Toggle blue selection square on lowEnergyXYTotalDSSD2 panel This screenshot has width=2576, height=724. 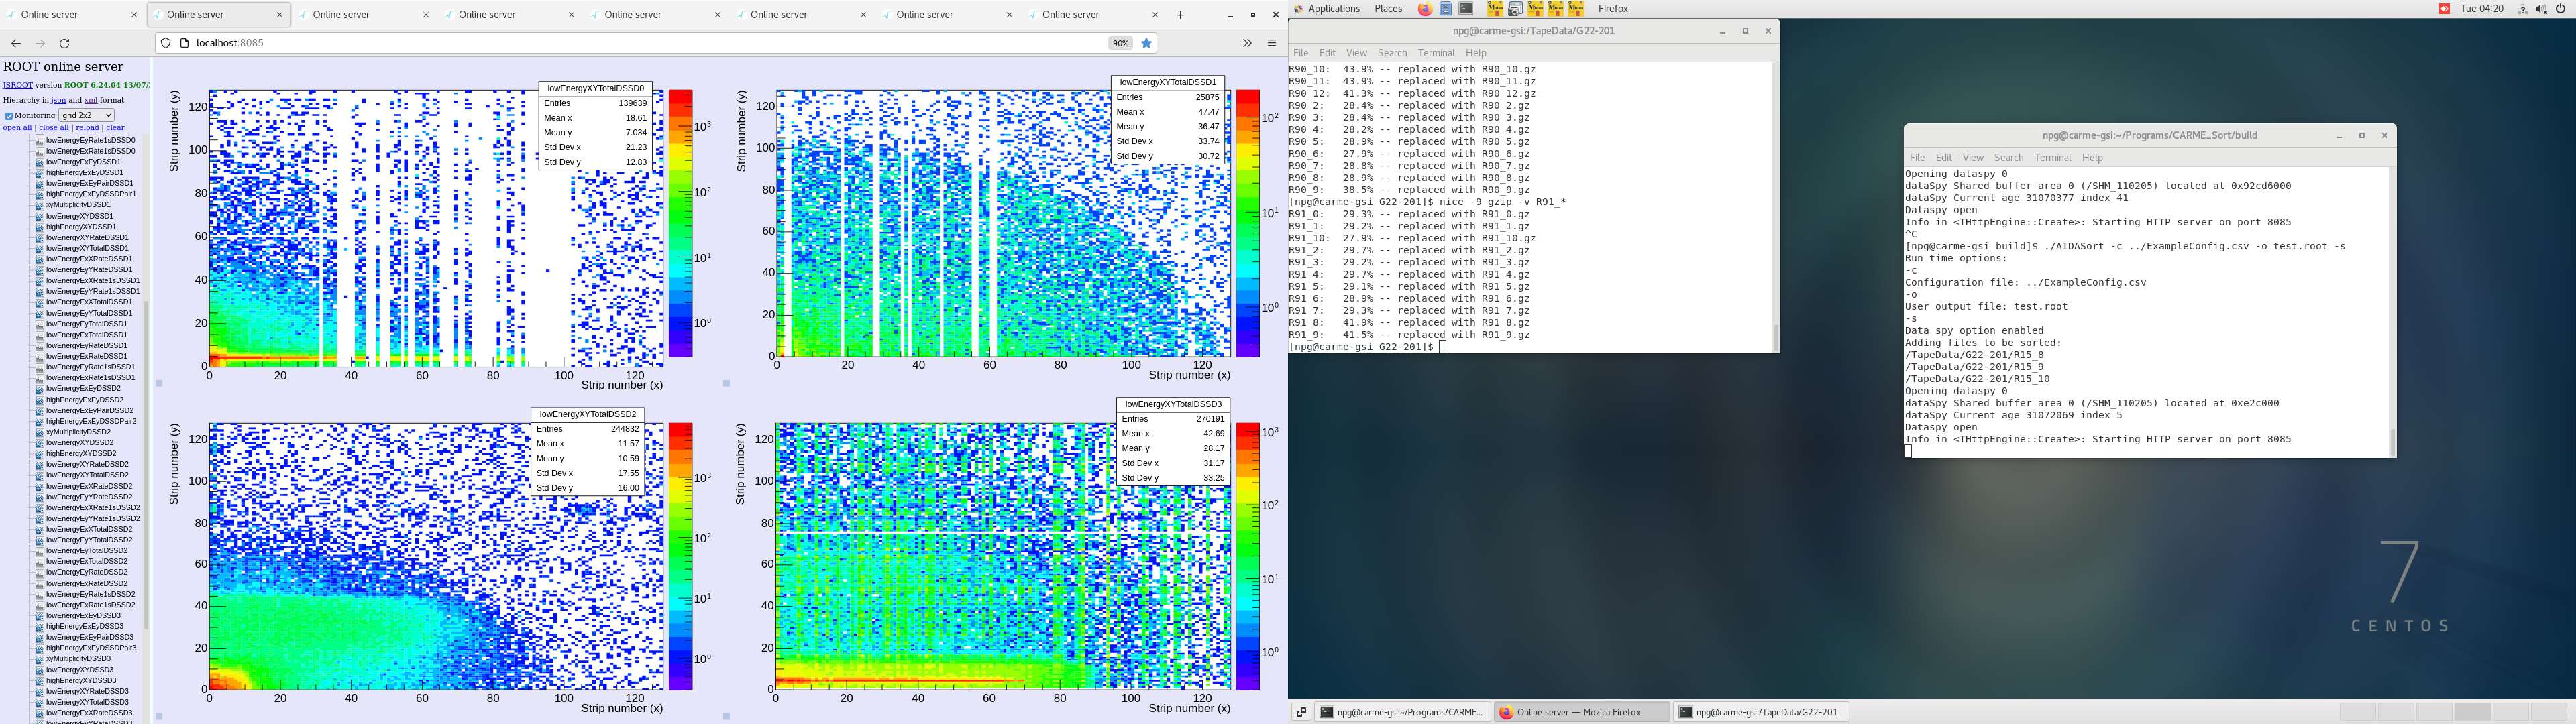click(159, 716)
